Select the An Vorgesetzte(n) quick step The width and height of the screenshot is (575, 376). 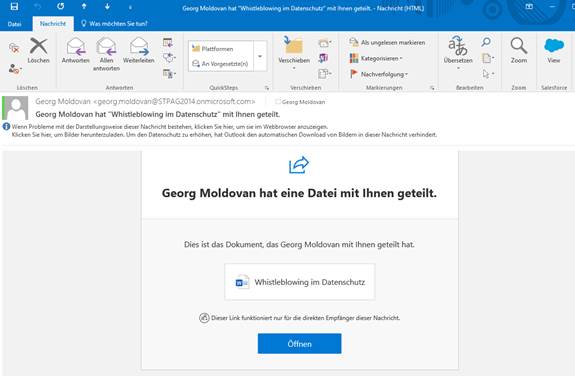click(221, 64)
